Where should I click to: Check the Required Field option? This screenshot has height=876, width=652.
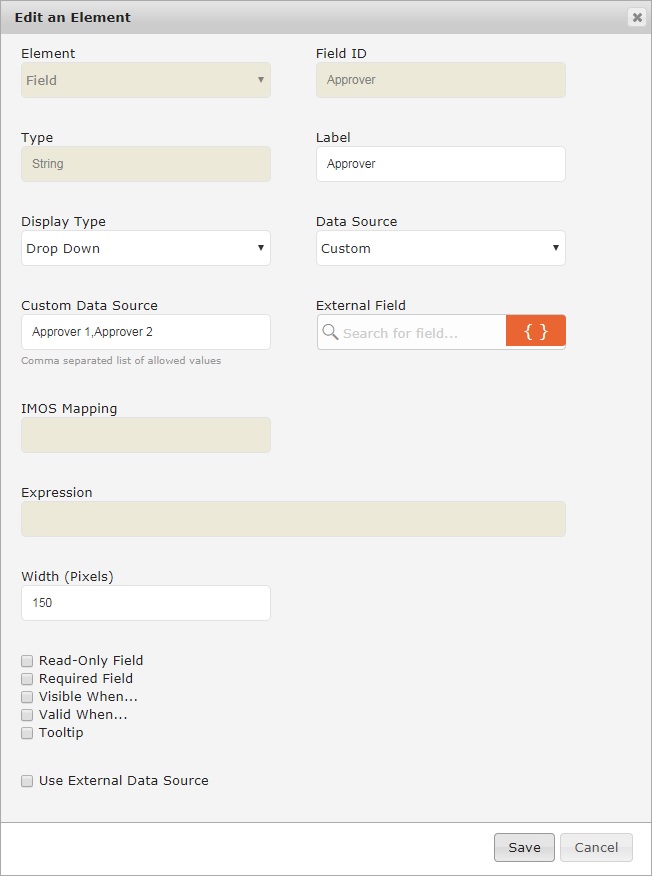[x=27, y=678]
